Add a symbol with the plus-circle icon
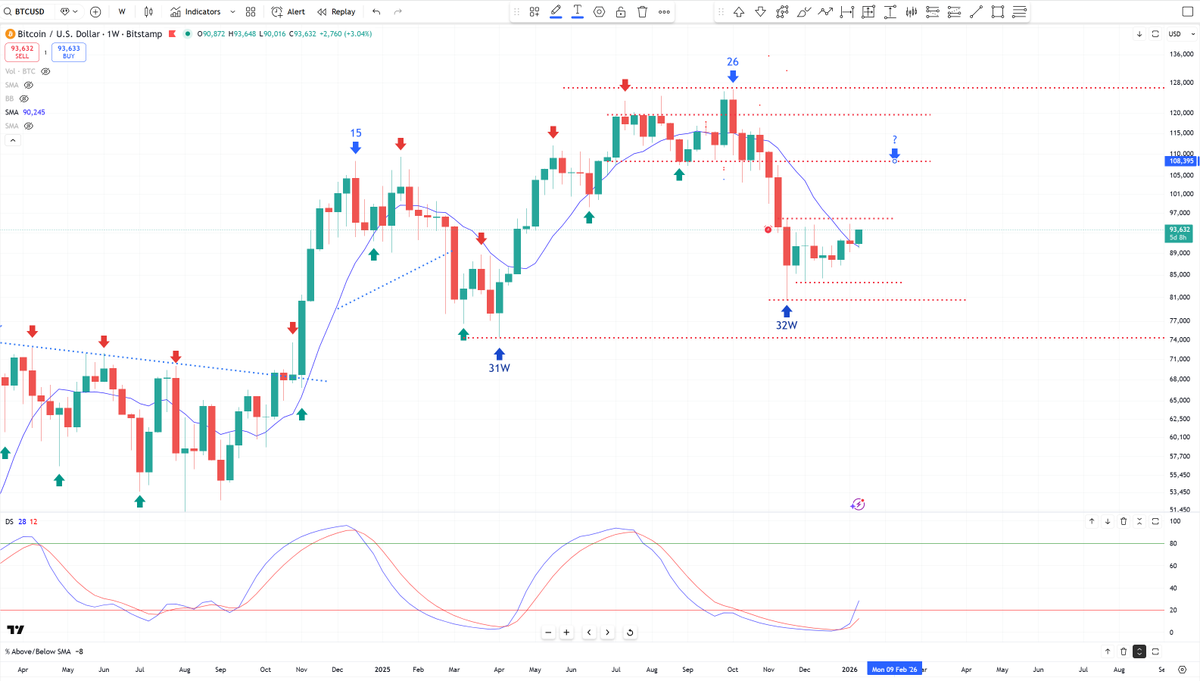This screenshot has width=1200, height=681. click(95, 12)
